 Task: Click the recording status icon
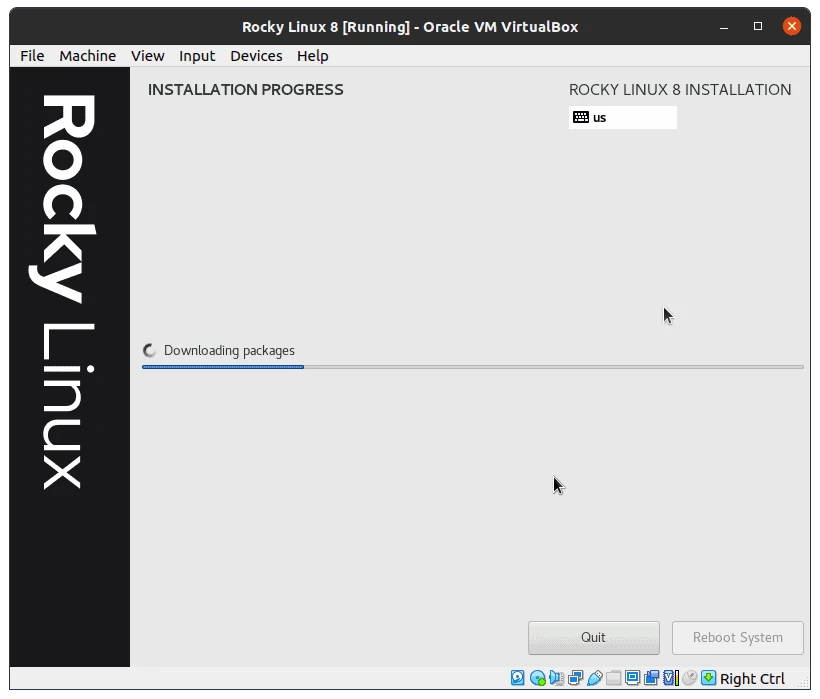(x=650, y=678)
